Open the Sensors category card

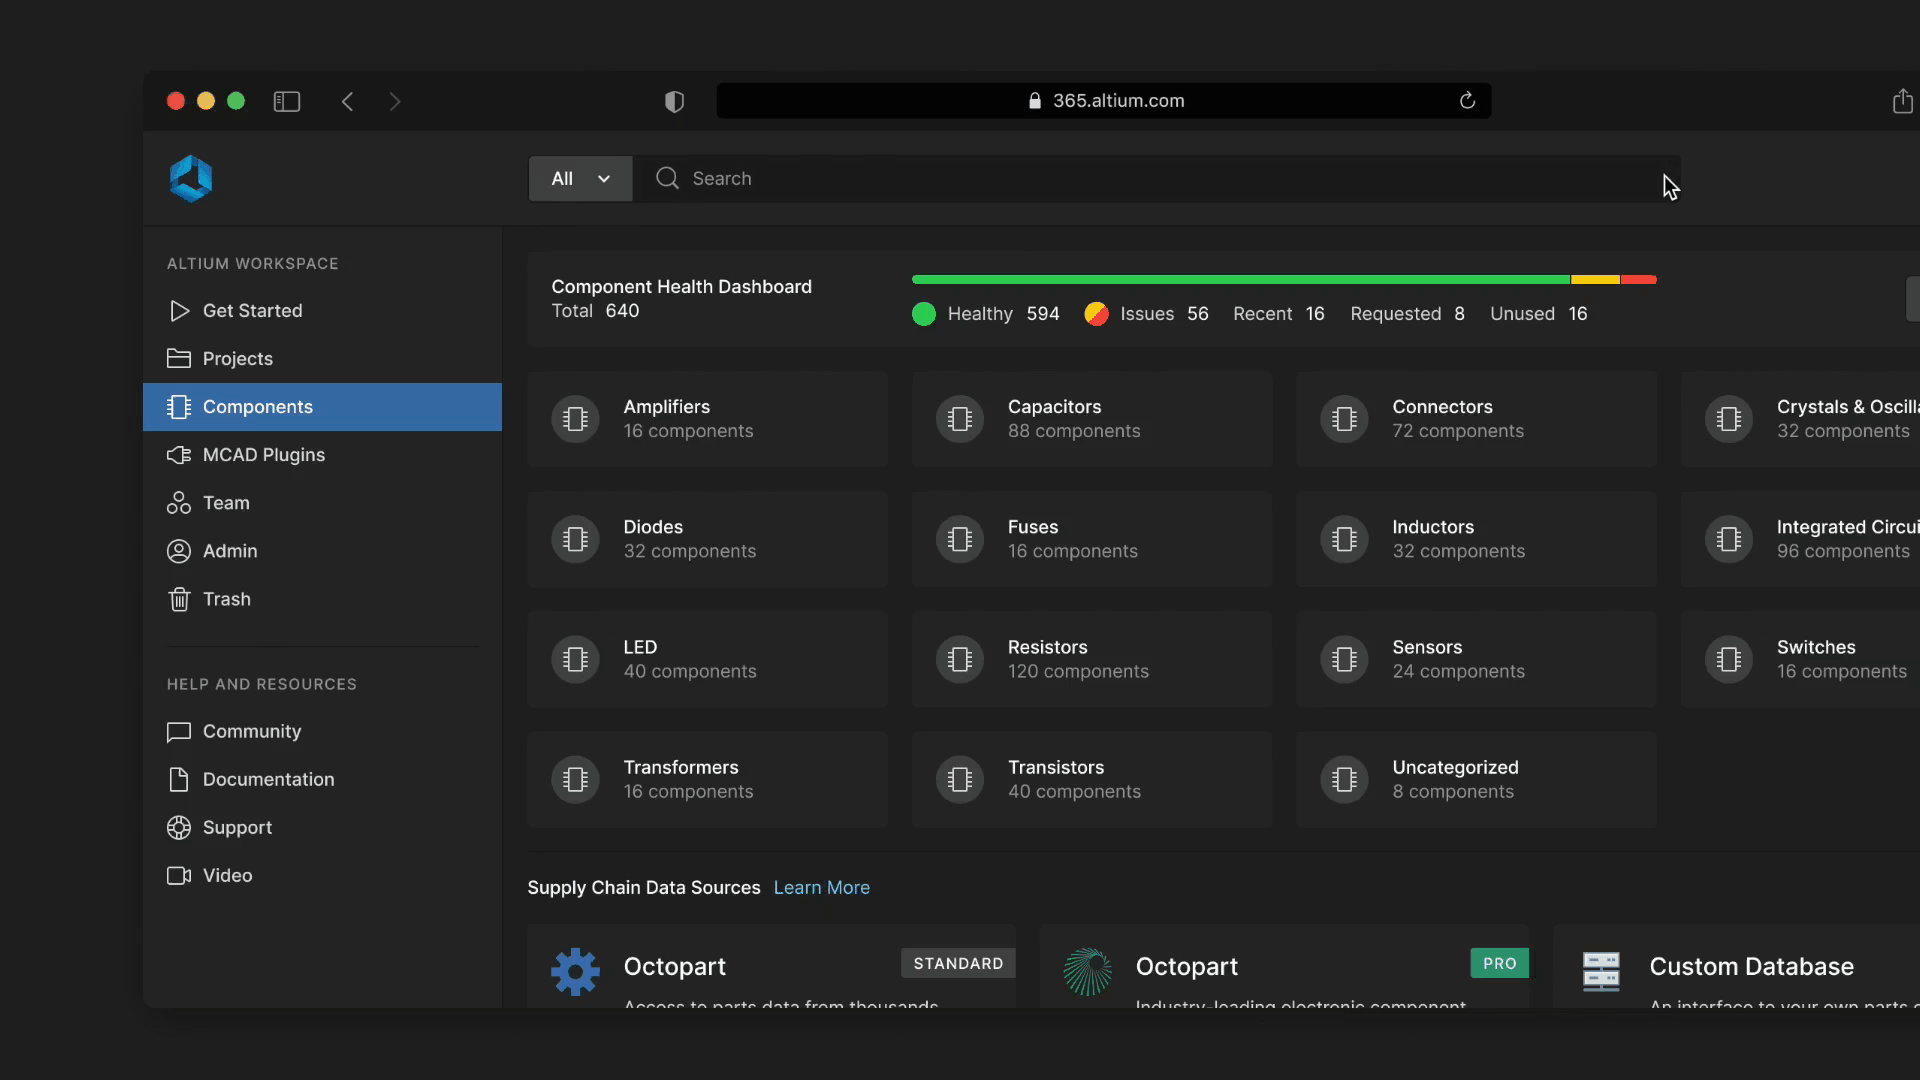coord(1476,659)
